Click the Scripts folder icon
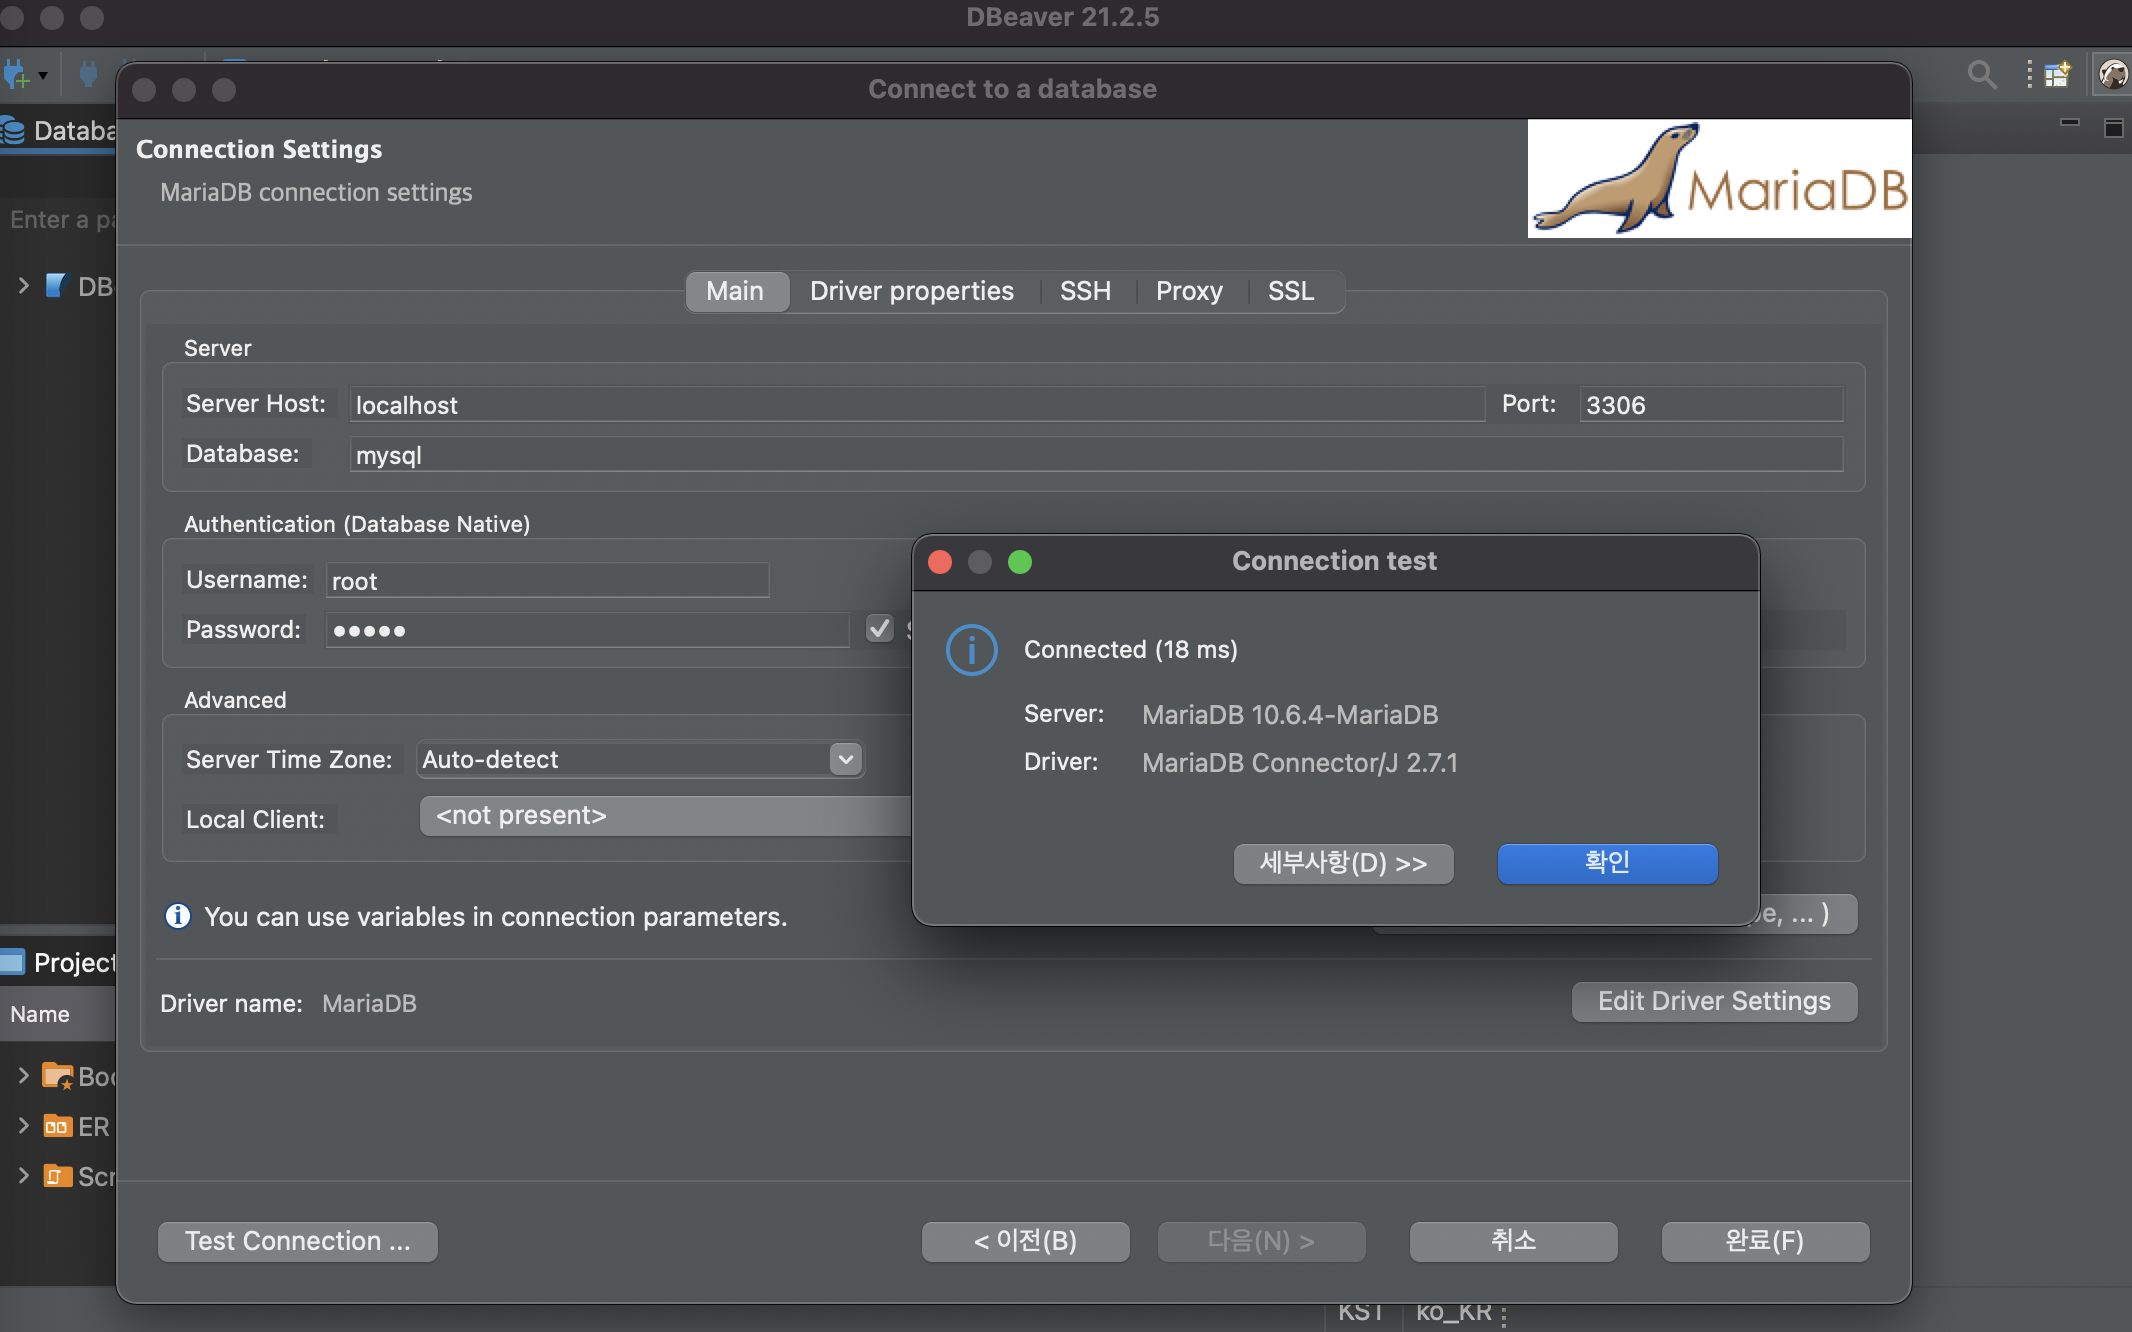Screen dimensions: 2132x1332 point(57,1176)
